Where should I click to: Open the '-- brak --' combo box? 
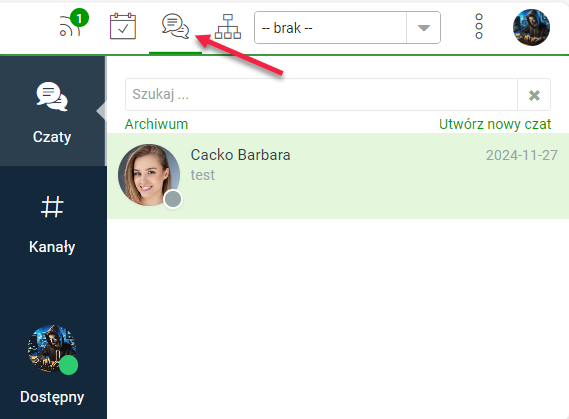(x=347, y=28)
